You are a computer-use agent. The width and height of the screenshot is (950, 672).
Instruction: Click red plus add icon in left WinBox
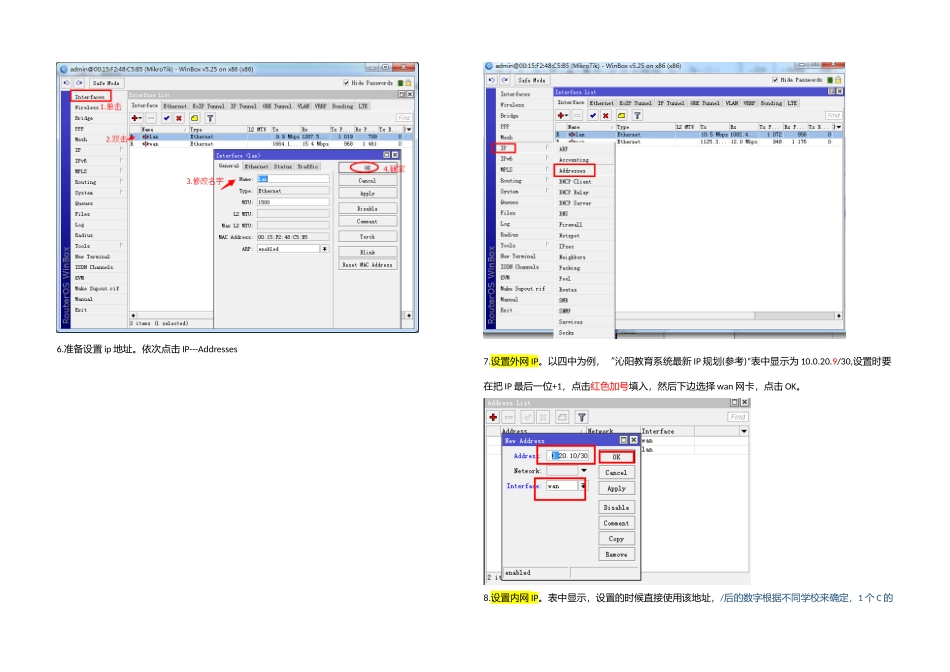(x=136, y=118)
